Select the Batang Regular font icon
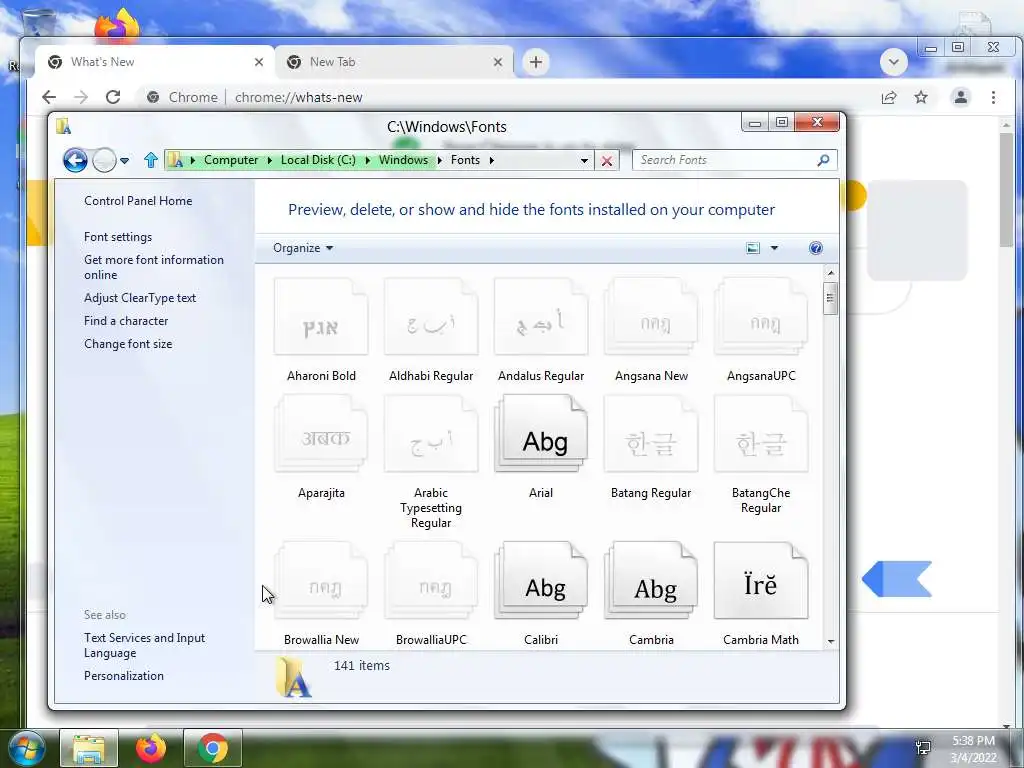Viewport: 1024px width, 768px height. click(x=651, y=434)
